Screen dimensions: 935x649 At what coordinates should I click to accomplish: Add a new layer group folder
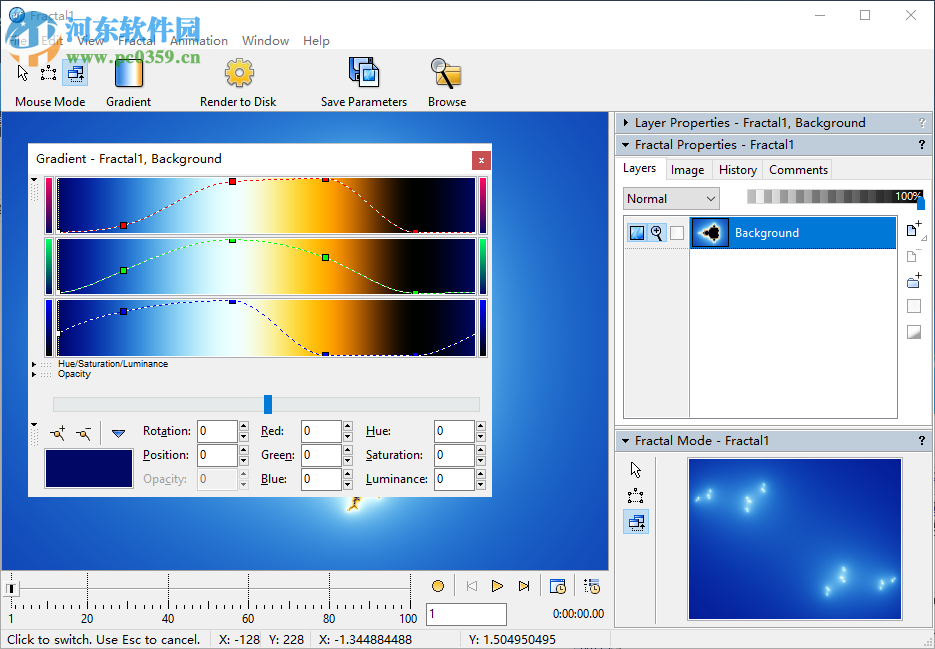(913, 282)
